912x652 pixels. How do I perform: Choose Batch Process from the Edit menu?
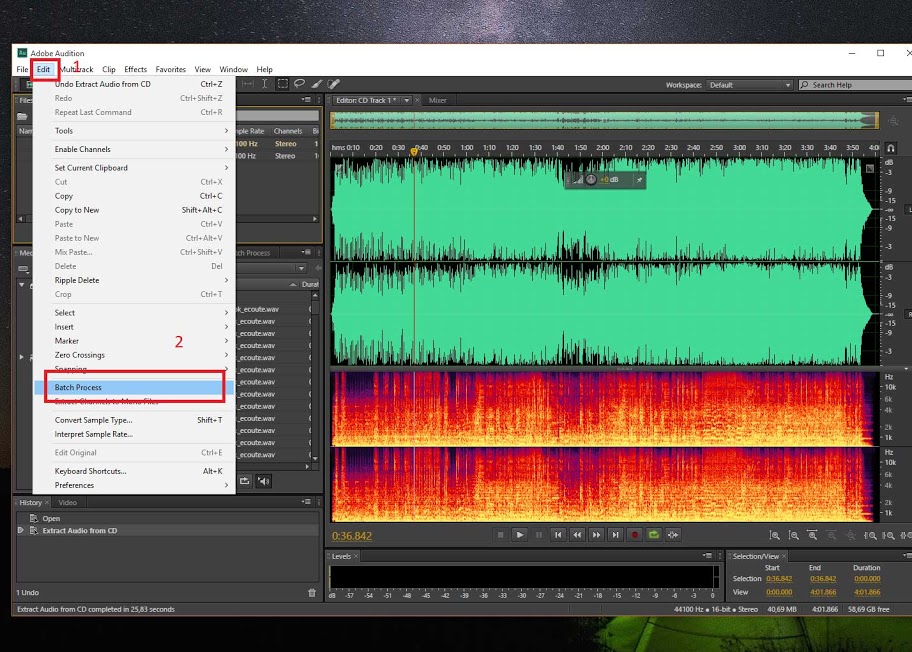point(80,387)
